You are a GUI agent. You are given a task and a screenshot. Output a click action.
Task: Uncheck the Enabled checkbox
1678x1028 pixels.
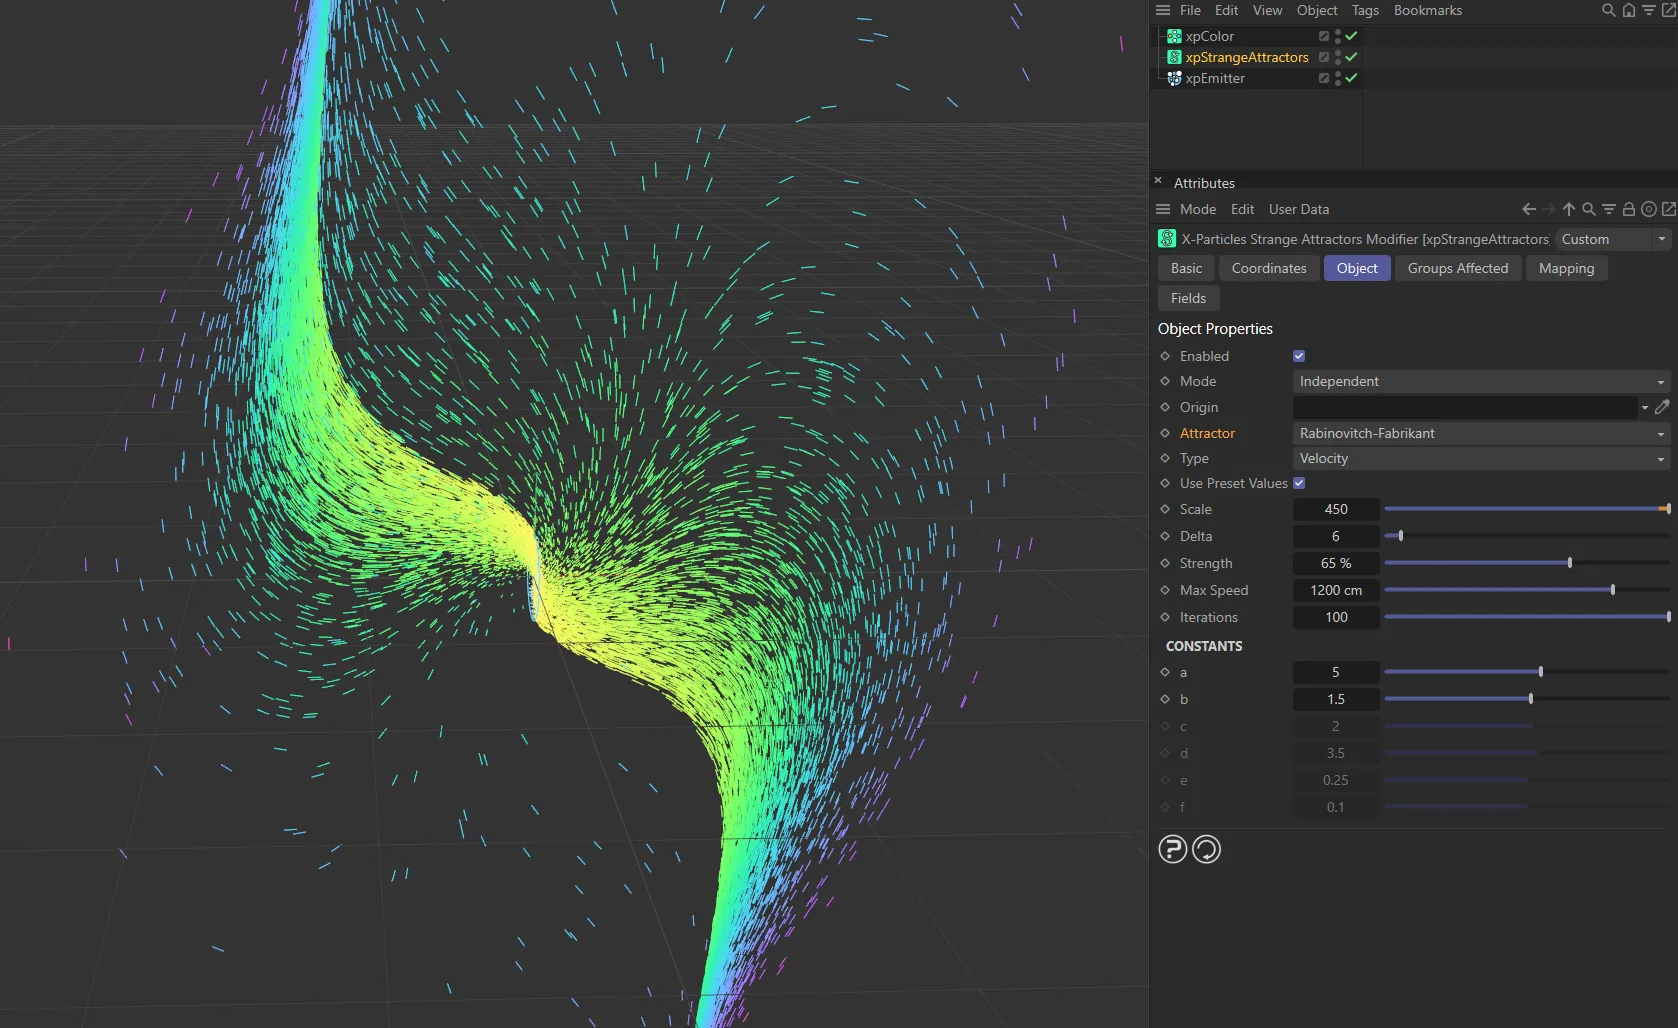[x=1299, y=356]
